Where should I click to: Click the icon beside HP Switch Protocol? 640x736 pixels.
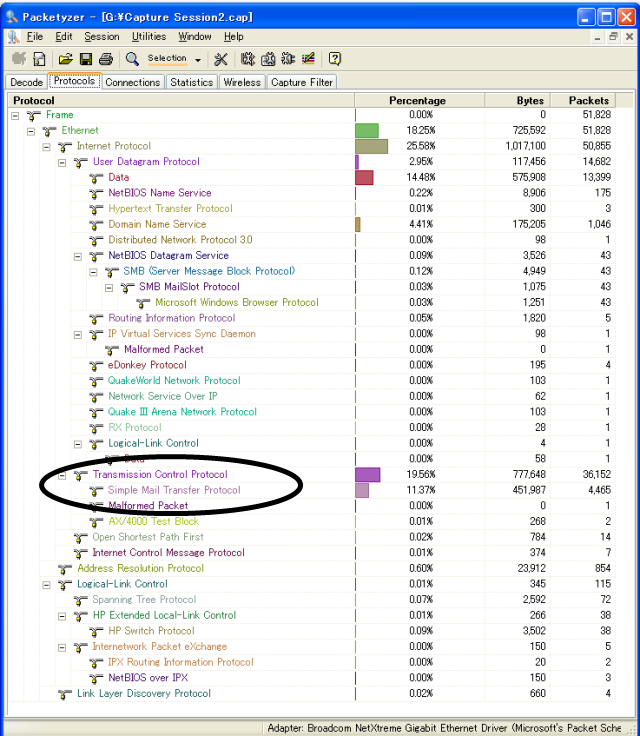click(x=96, y=631)
